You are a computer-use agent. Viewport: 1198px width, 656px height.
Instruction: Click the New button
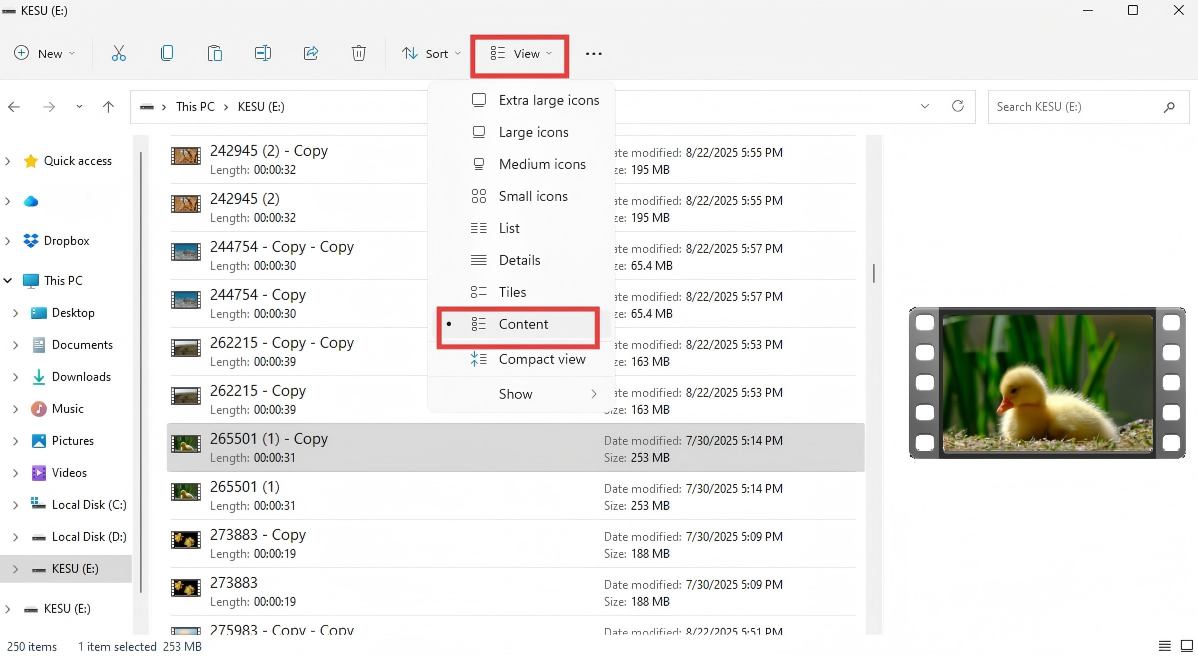(x=45, y=54)
